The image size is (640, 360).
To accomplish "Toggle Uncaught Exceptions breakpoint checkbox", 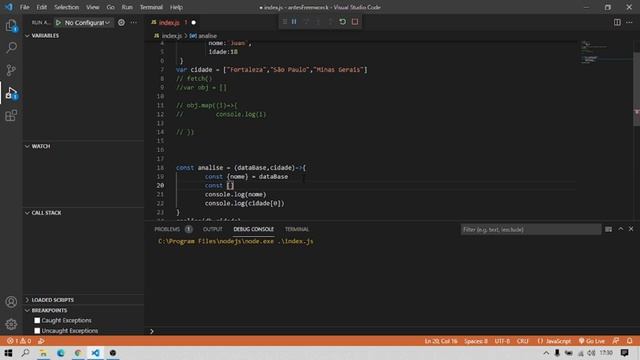I will pyautogui.click(x=37, y=331).
